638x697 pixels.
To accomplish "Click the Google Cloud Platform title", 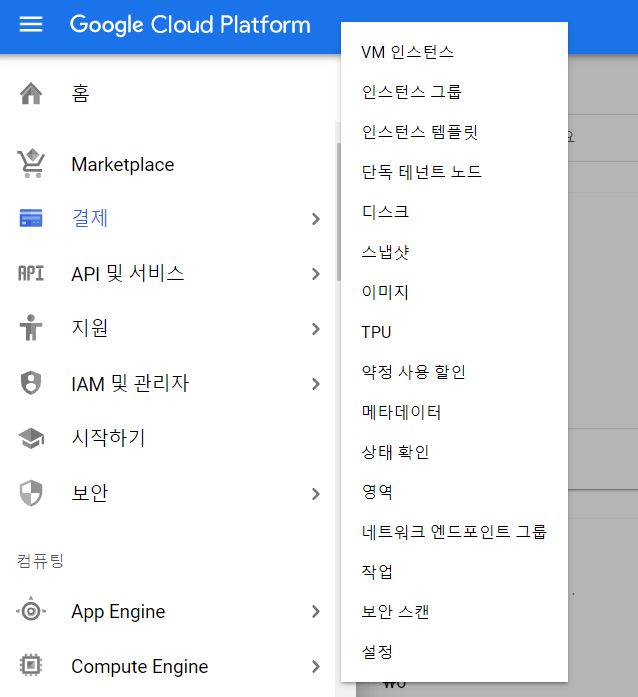I will (190, 25).
